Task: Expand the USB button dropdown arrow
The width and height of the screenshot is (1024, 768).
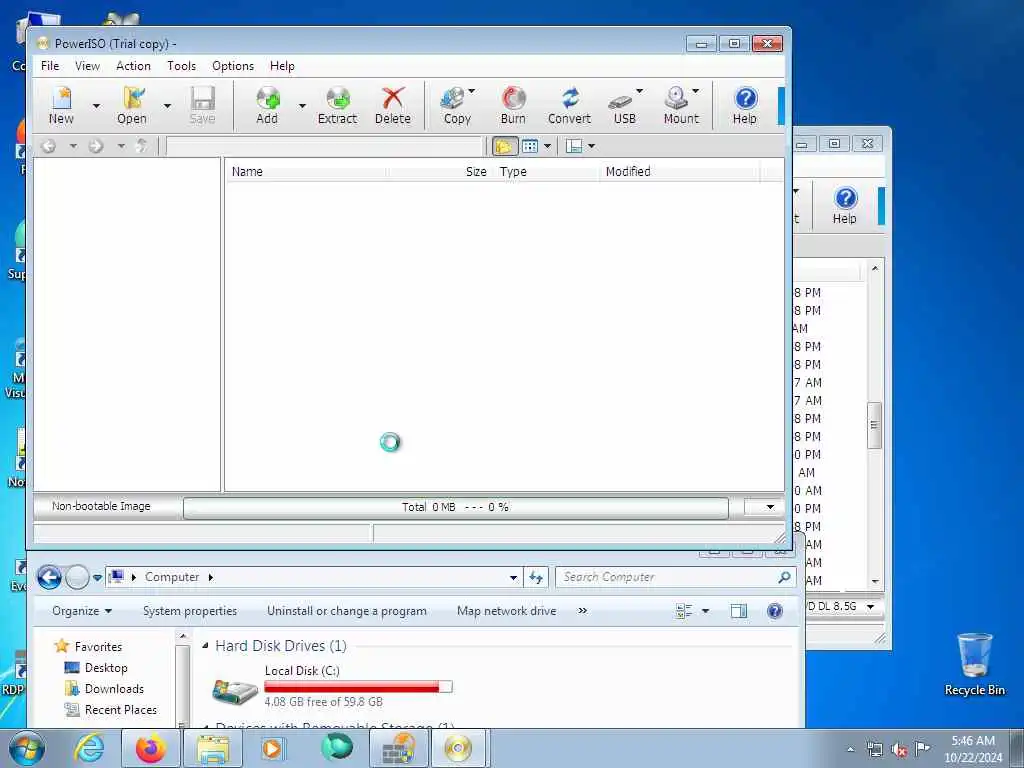Action: (640, 91)
